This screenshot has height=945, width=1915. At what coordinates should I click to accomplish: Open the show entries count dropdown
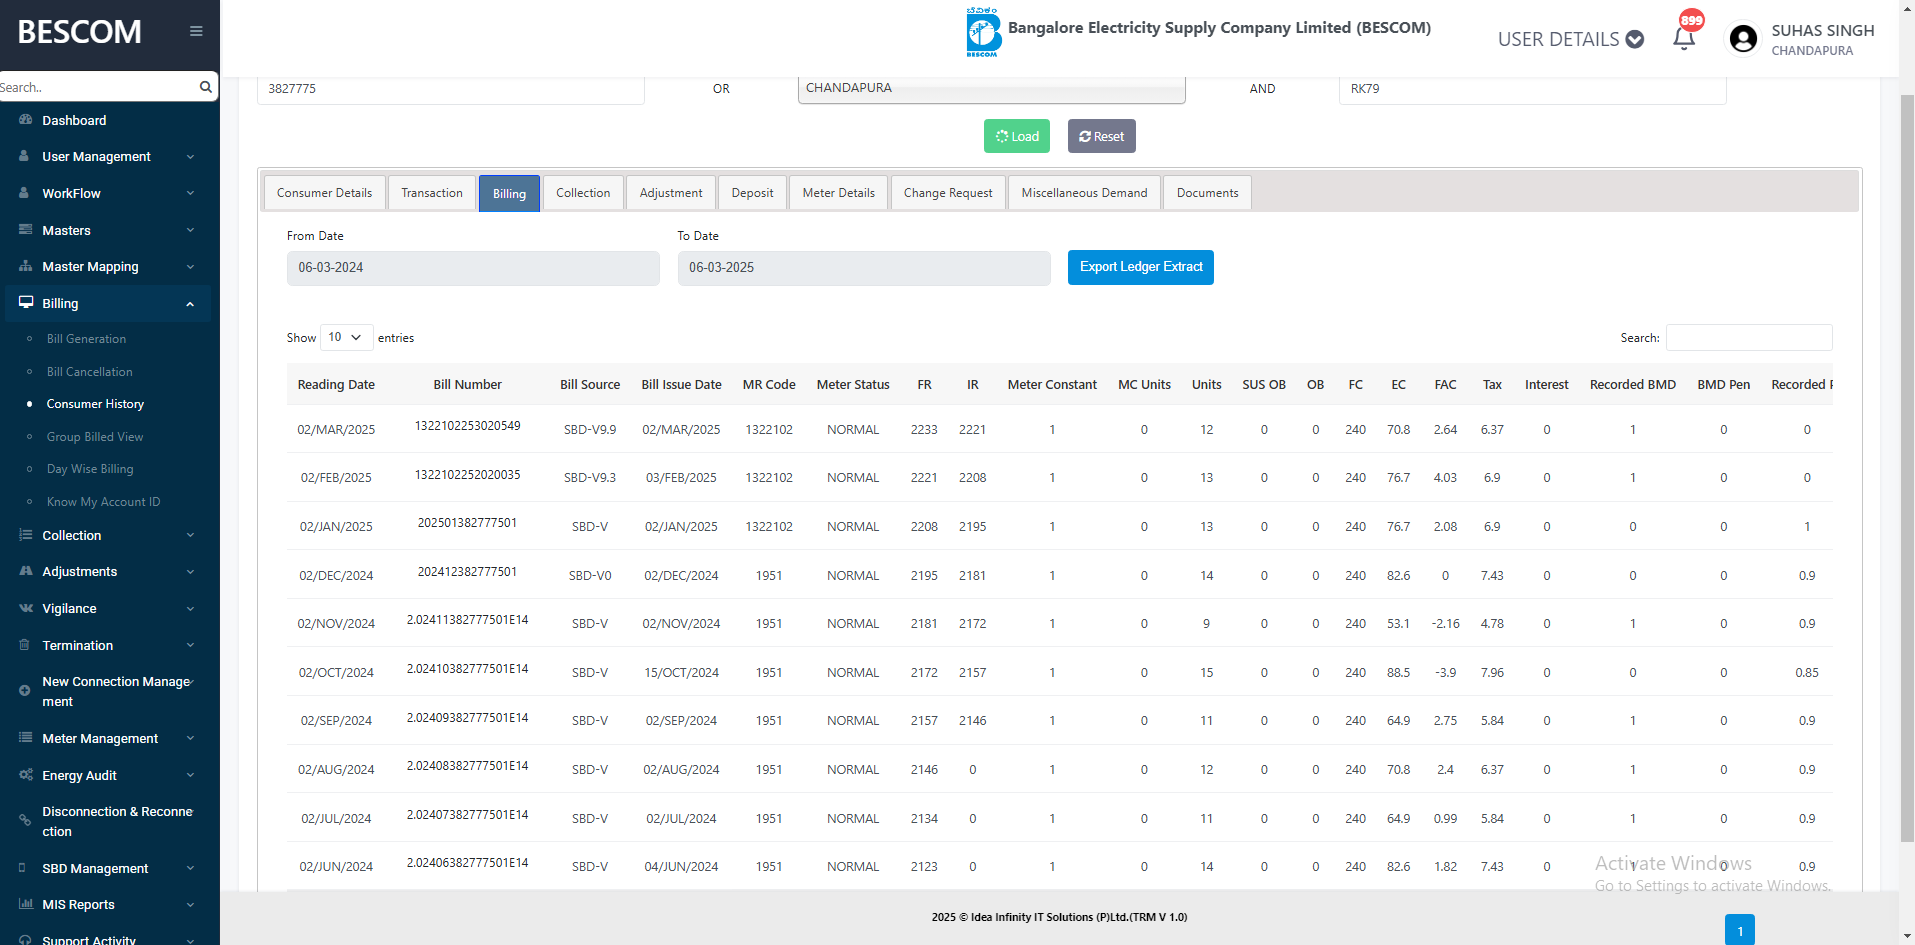346,337
